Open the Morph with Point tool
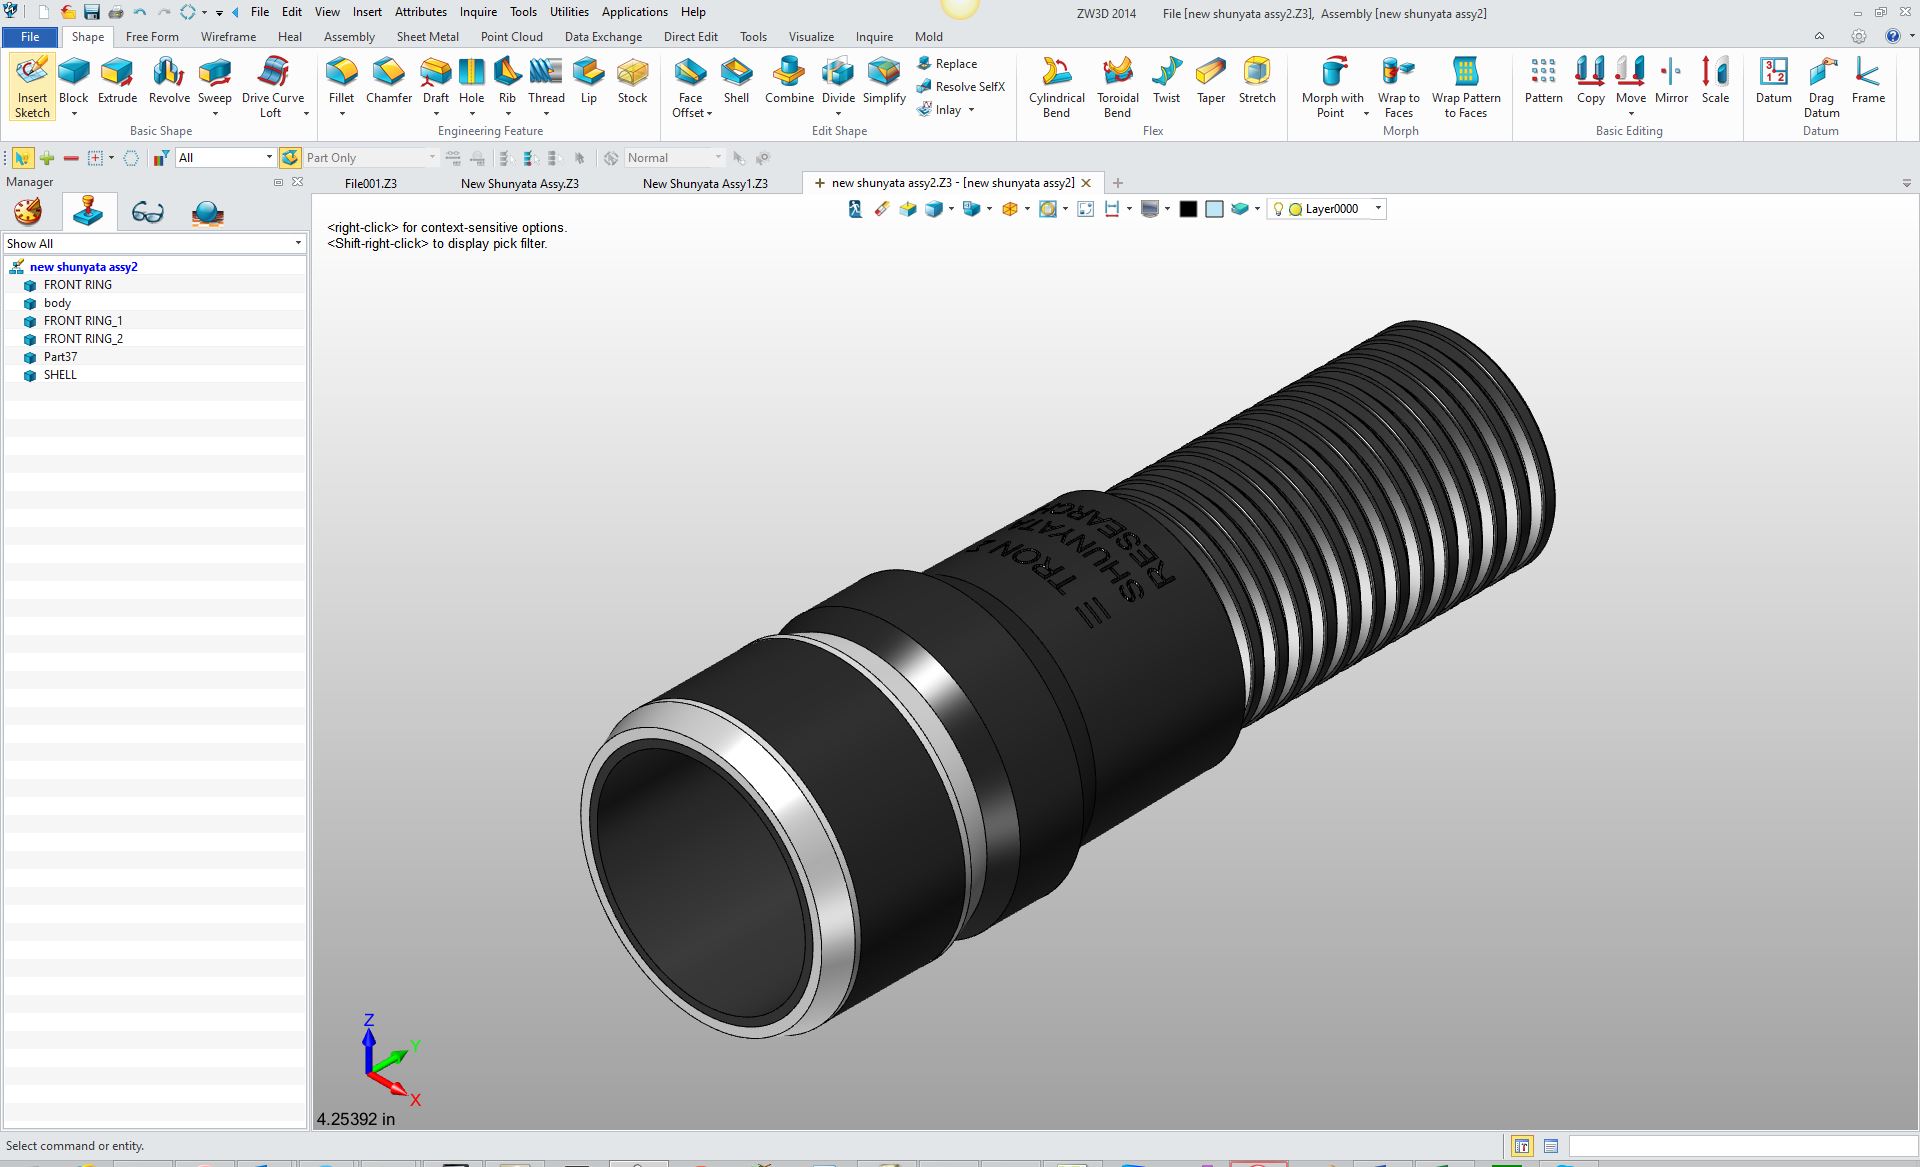This screenshot has height=1167, width=1920. [1332, 87]
